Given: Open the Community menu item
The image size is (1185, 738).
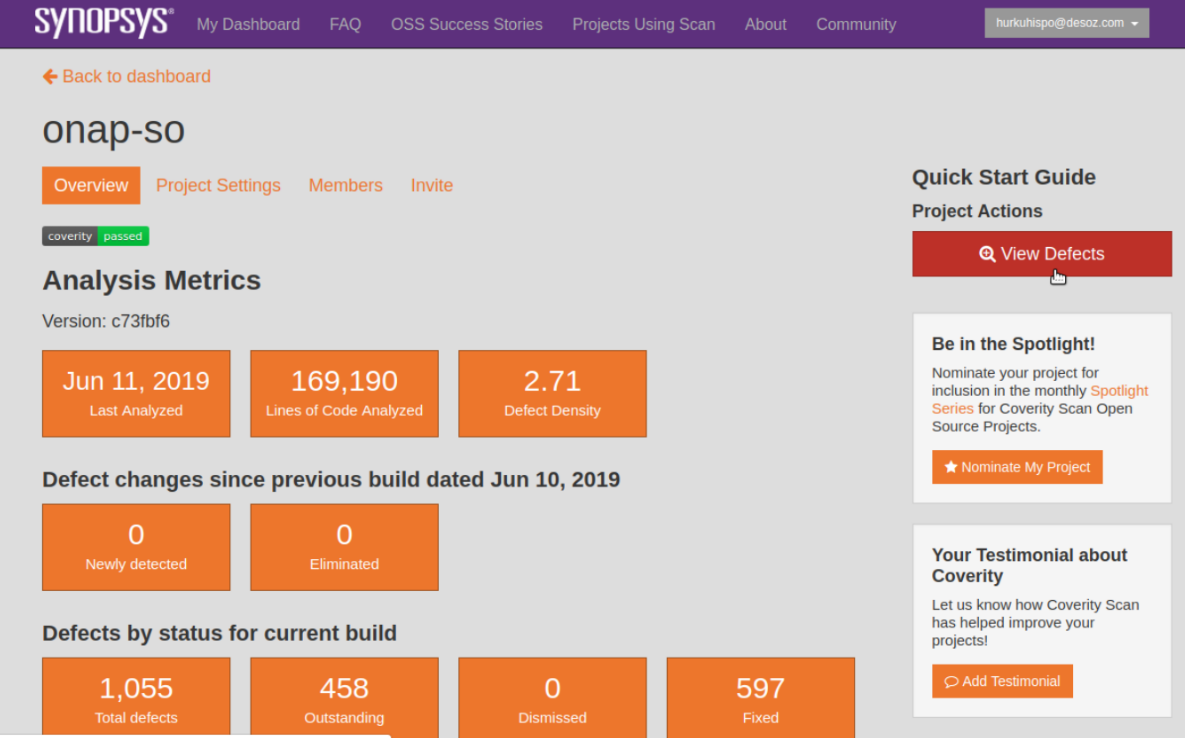Looking at the screenshot, I should click(x=855, y=24).
